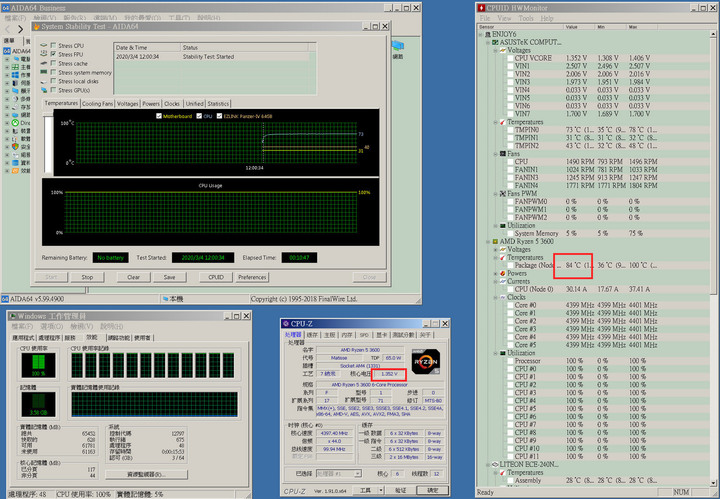Enable the Stress CPU checkbox
Screen dimensions: 720x499
point(54,45)
